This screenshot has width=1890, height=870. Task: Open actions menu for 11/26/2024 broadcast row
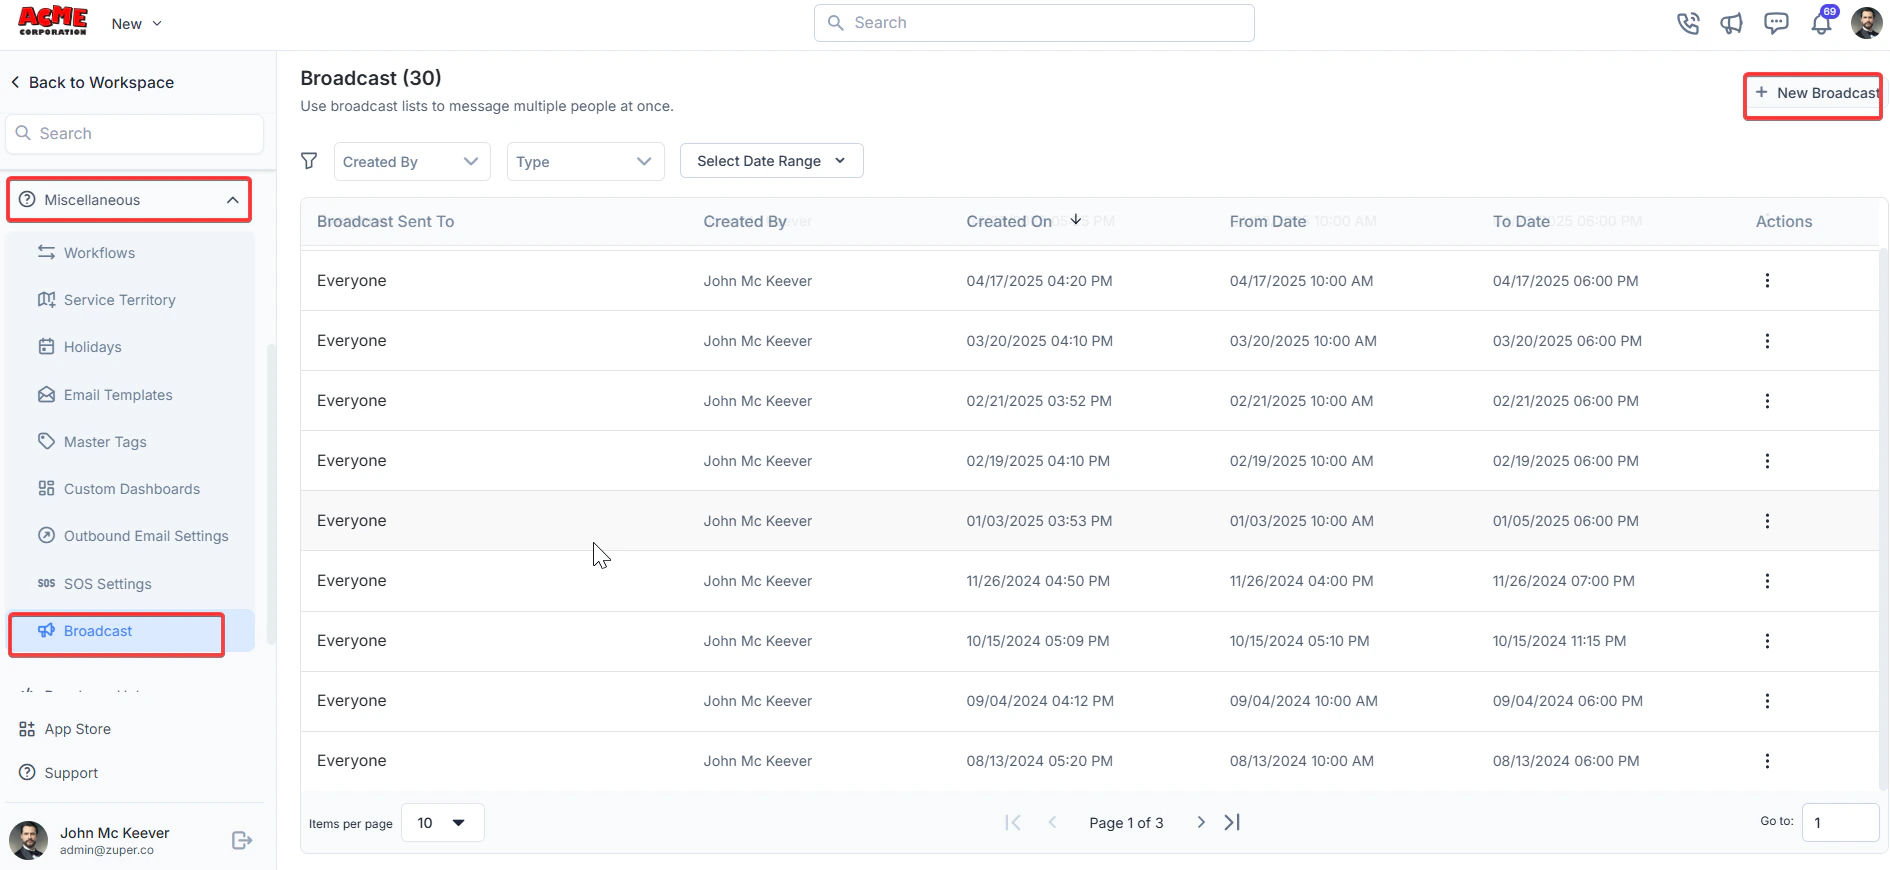1767,581
